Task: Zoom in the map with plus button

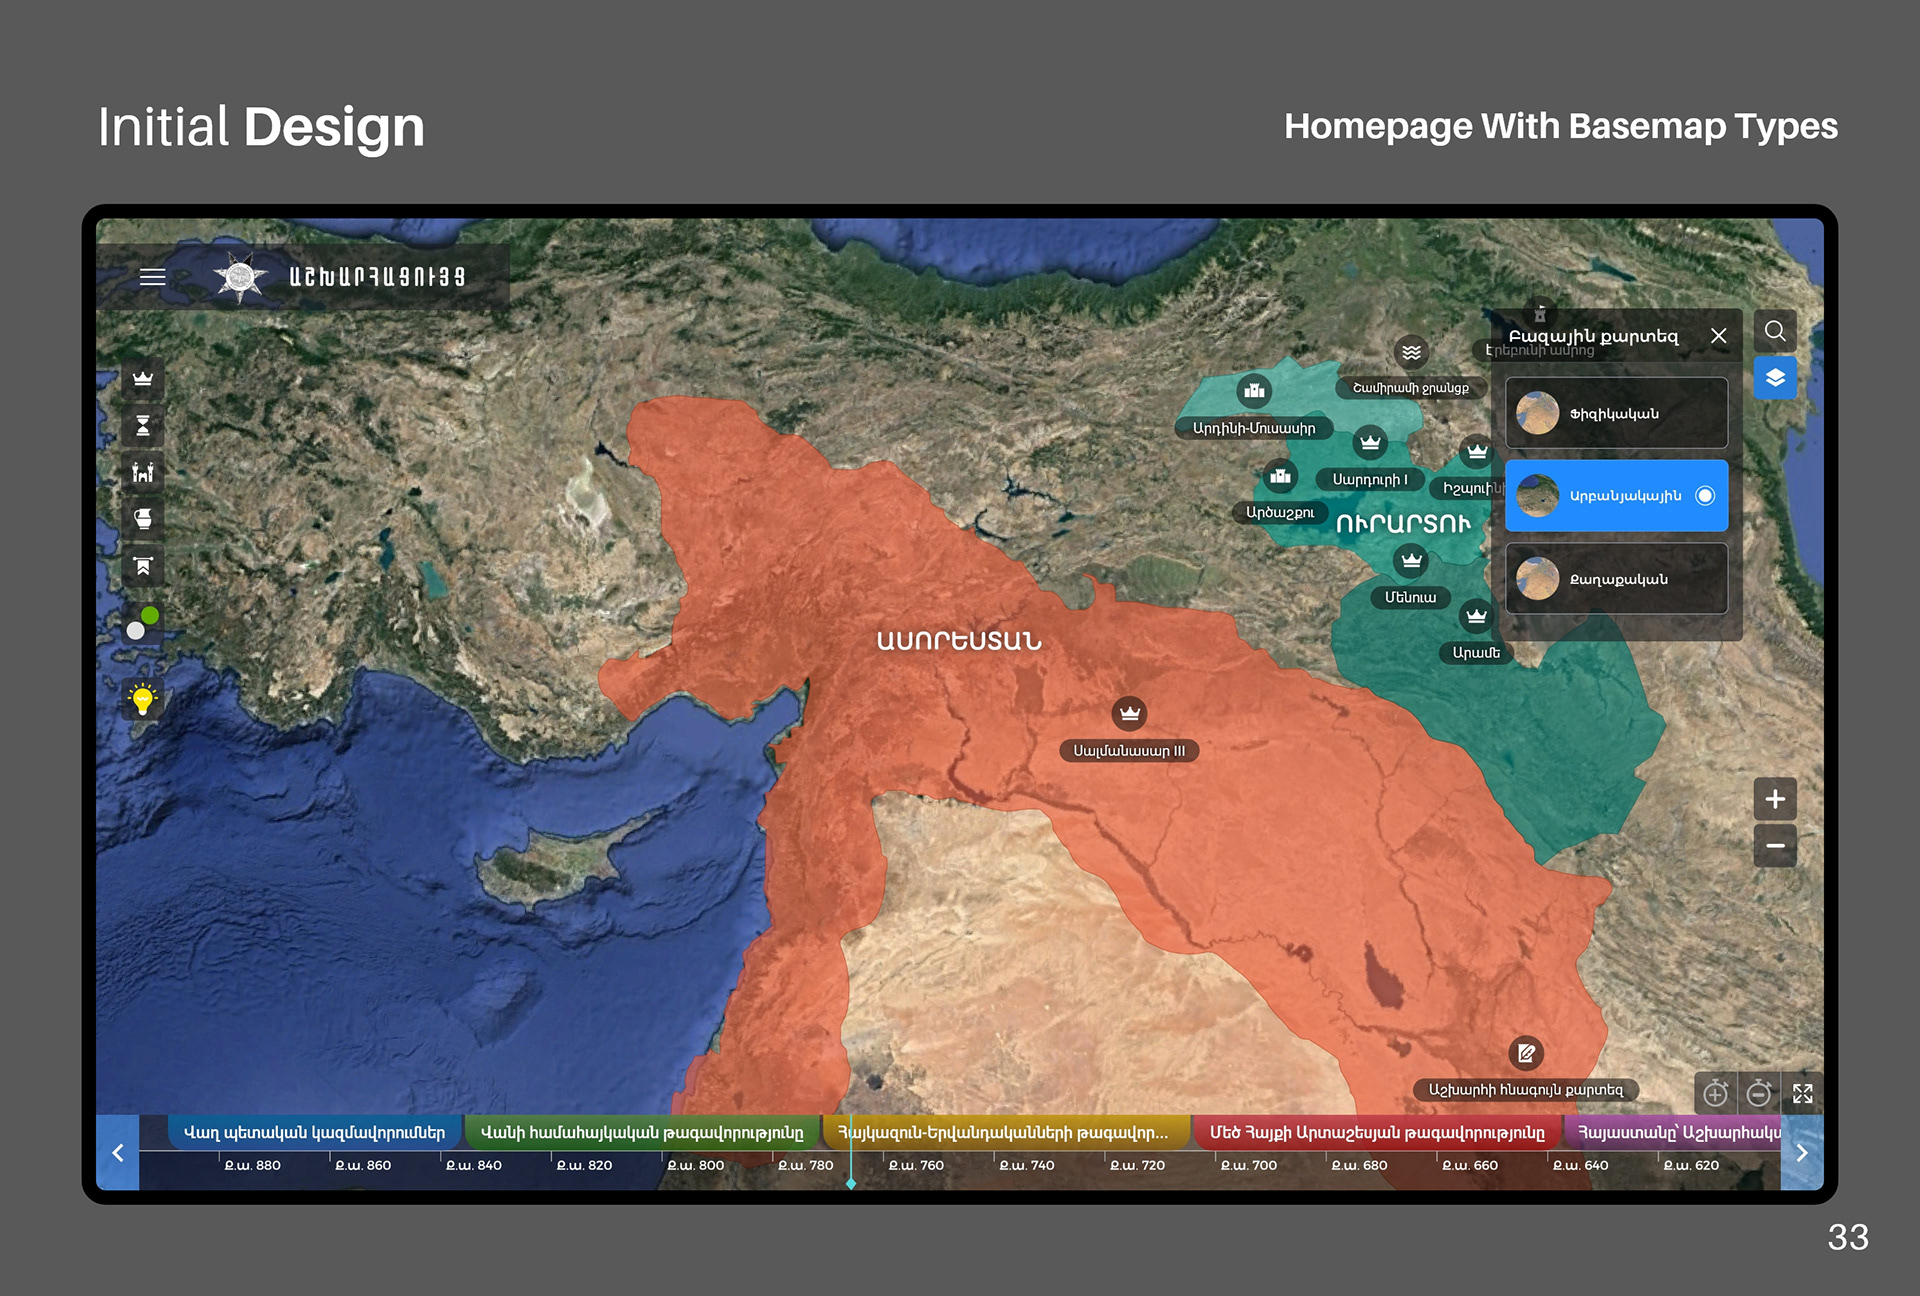Action: (x=1775, y=799)
